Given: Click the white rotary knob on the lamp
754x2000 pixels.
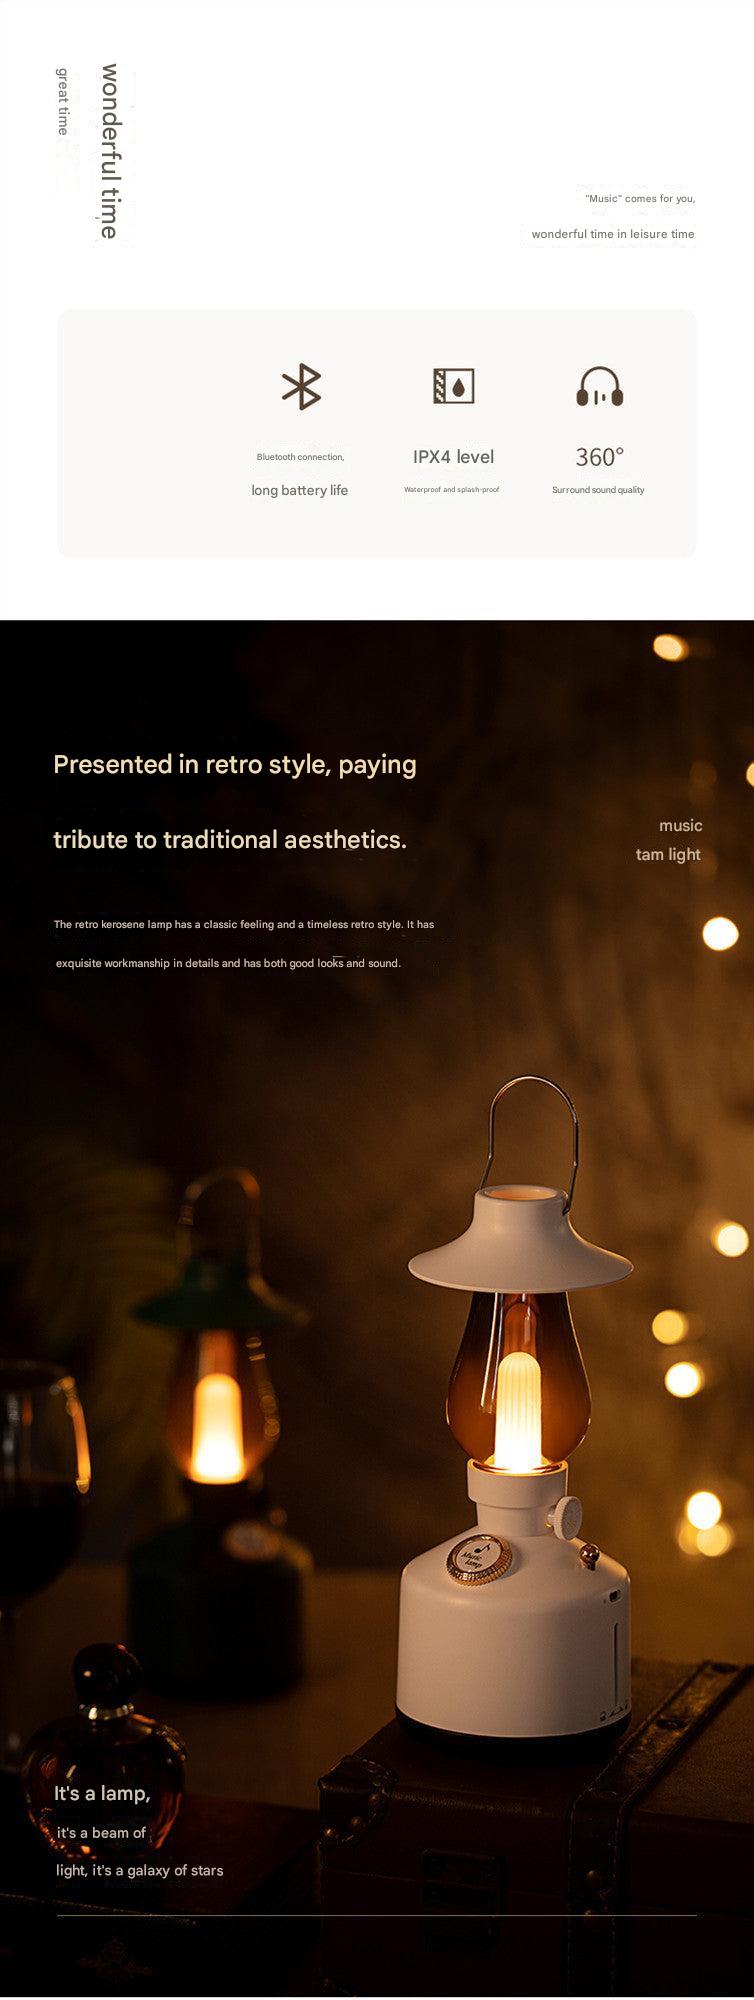Looking at the screenshot, I should [x=568, y=1515].
